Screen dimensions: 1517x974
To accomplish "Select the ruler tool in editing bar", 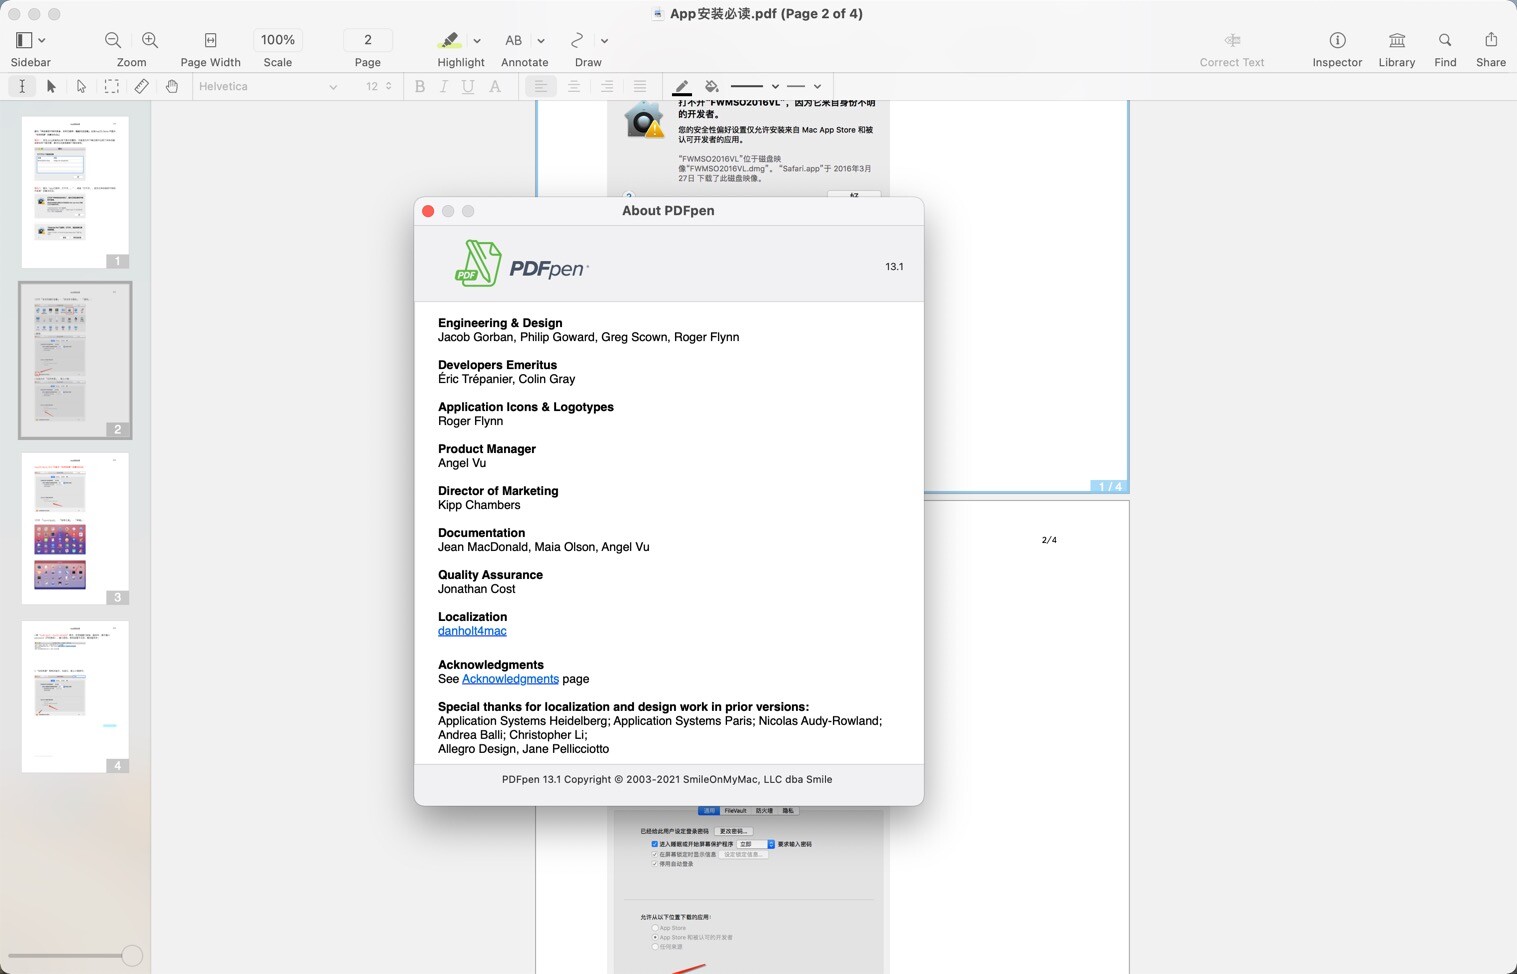I will [141, 86].
